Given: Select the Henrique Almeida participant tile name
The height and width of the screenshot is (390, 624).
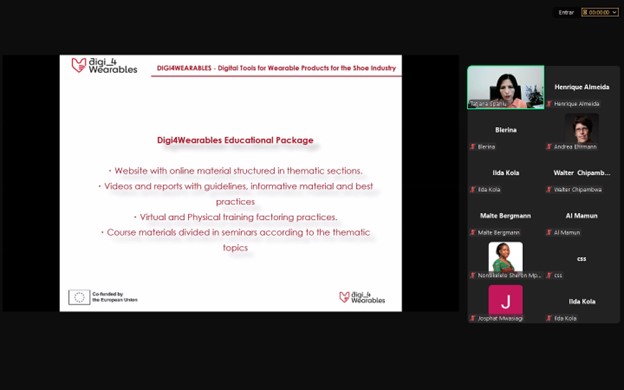Looking at the screenshot, I should (x=582, y=87).
